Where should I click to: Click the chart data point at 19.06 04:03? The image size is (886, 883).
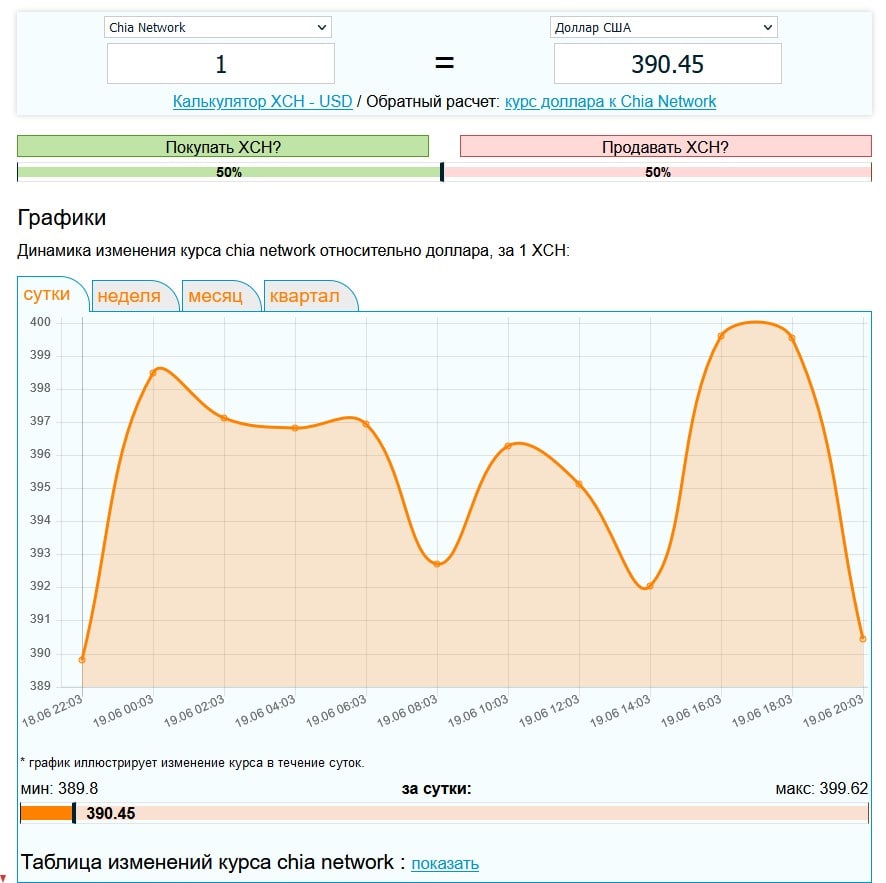coord(295,428)
